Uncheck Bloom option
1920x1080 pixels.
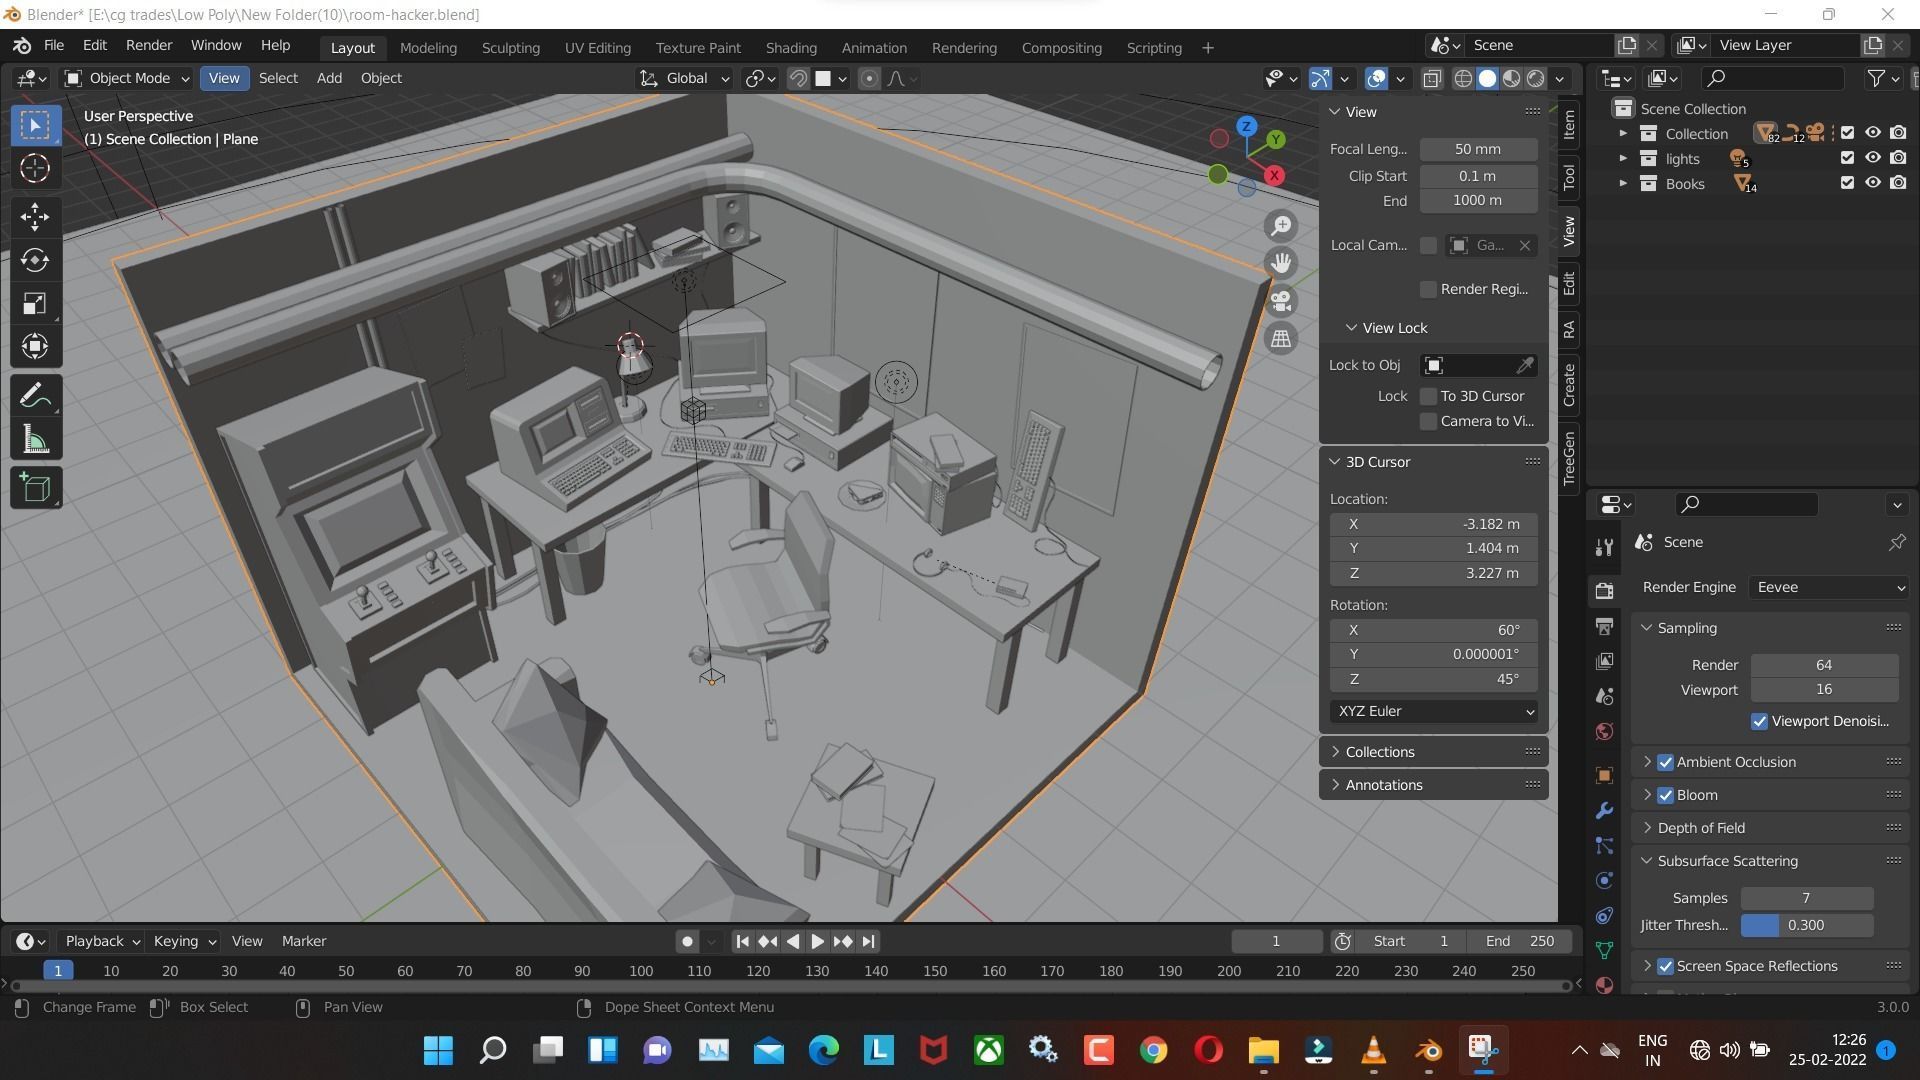(1665, 795)
